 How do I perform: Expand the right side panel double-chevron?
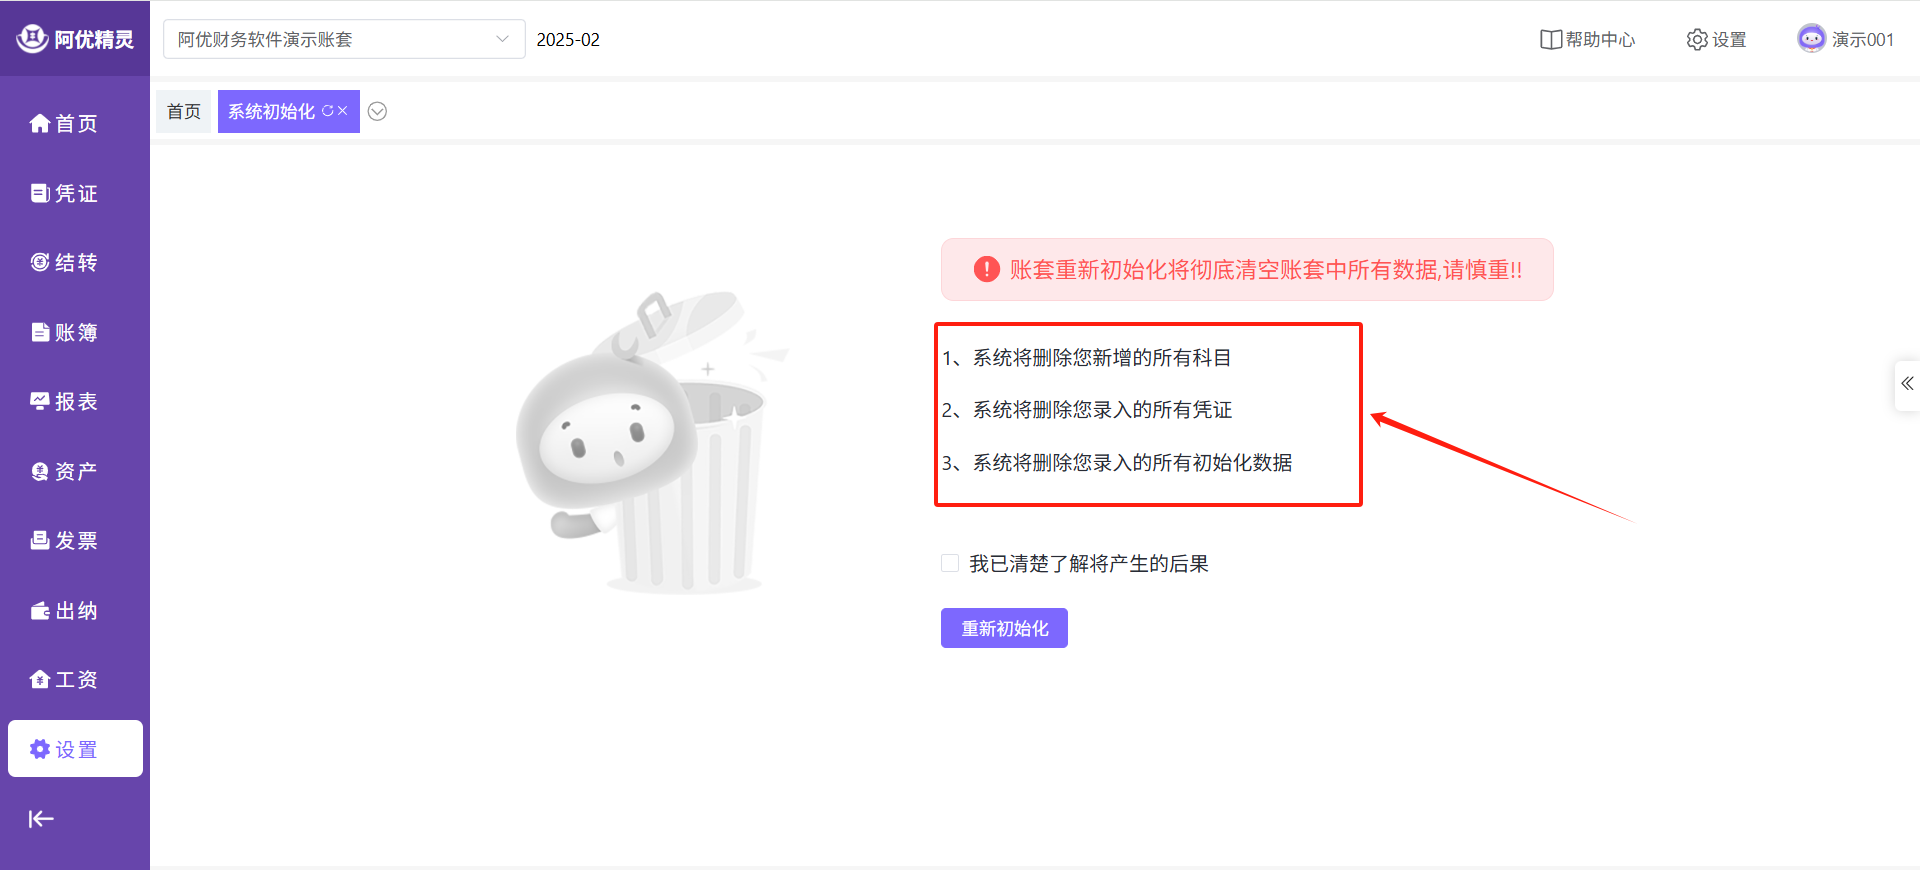pos(1907,384)
